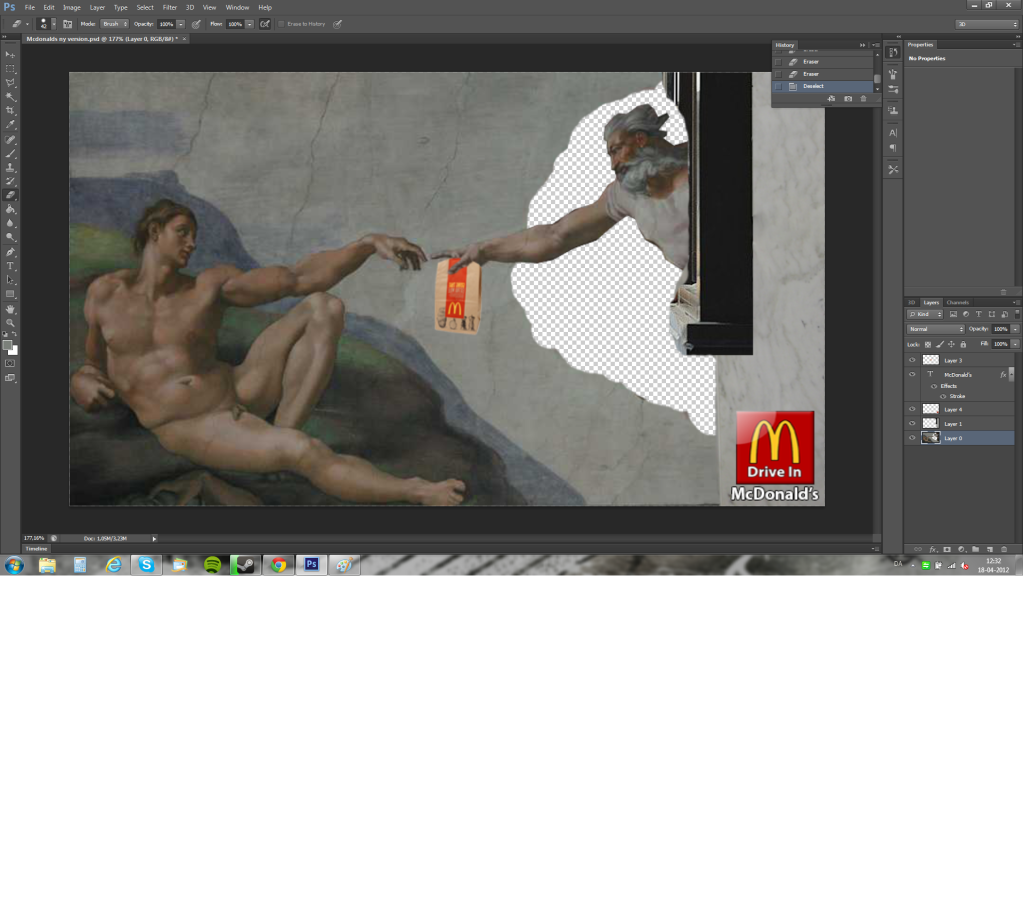The image size is (1023, 908).
Task: Open the options bar Opacity slider dropdown
Action: click(181, 24)
